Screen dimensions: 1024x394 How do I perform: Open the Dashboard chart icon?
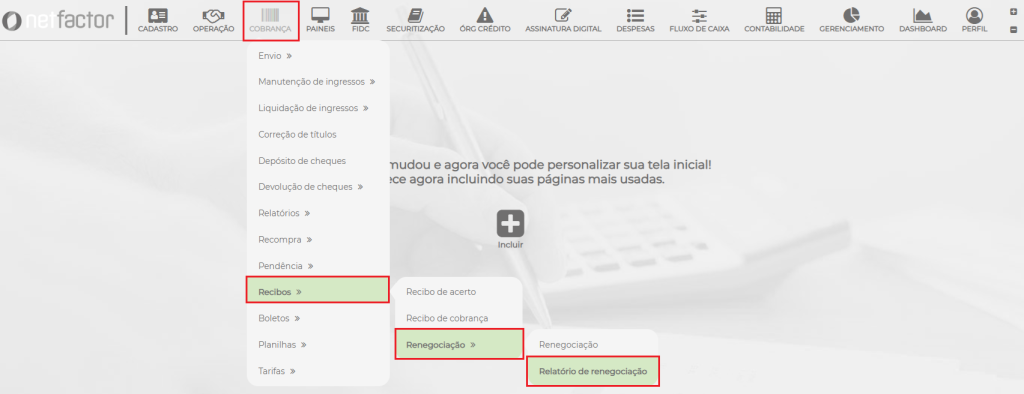pos(923,16)
